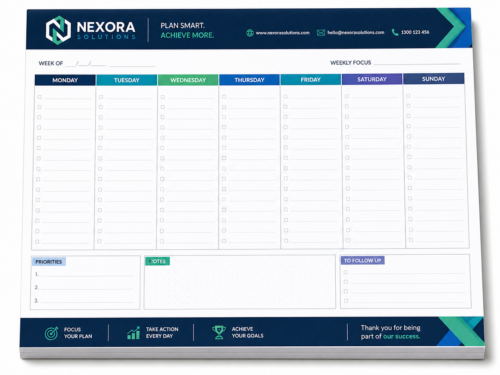The image size is (500, 375).
Task: Click the hello@nexorasolutions.com email address
Action: point(356,32)
